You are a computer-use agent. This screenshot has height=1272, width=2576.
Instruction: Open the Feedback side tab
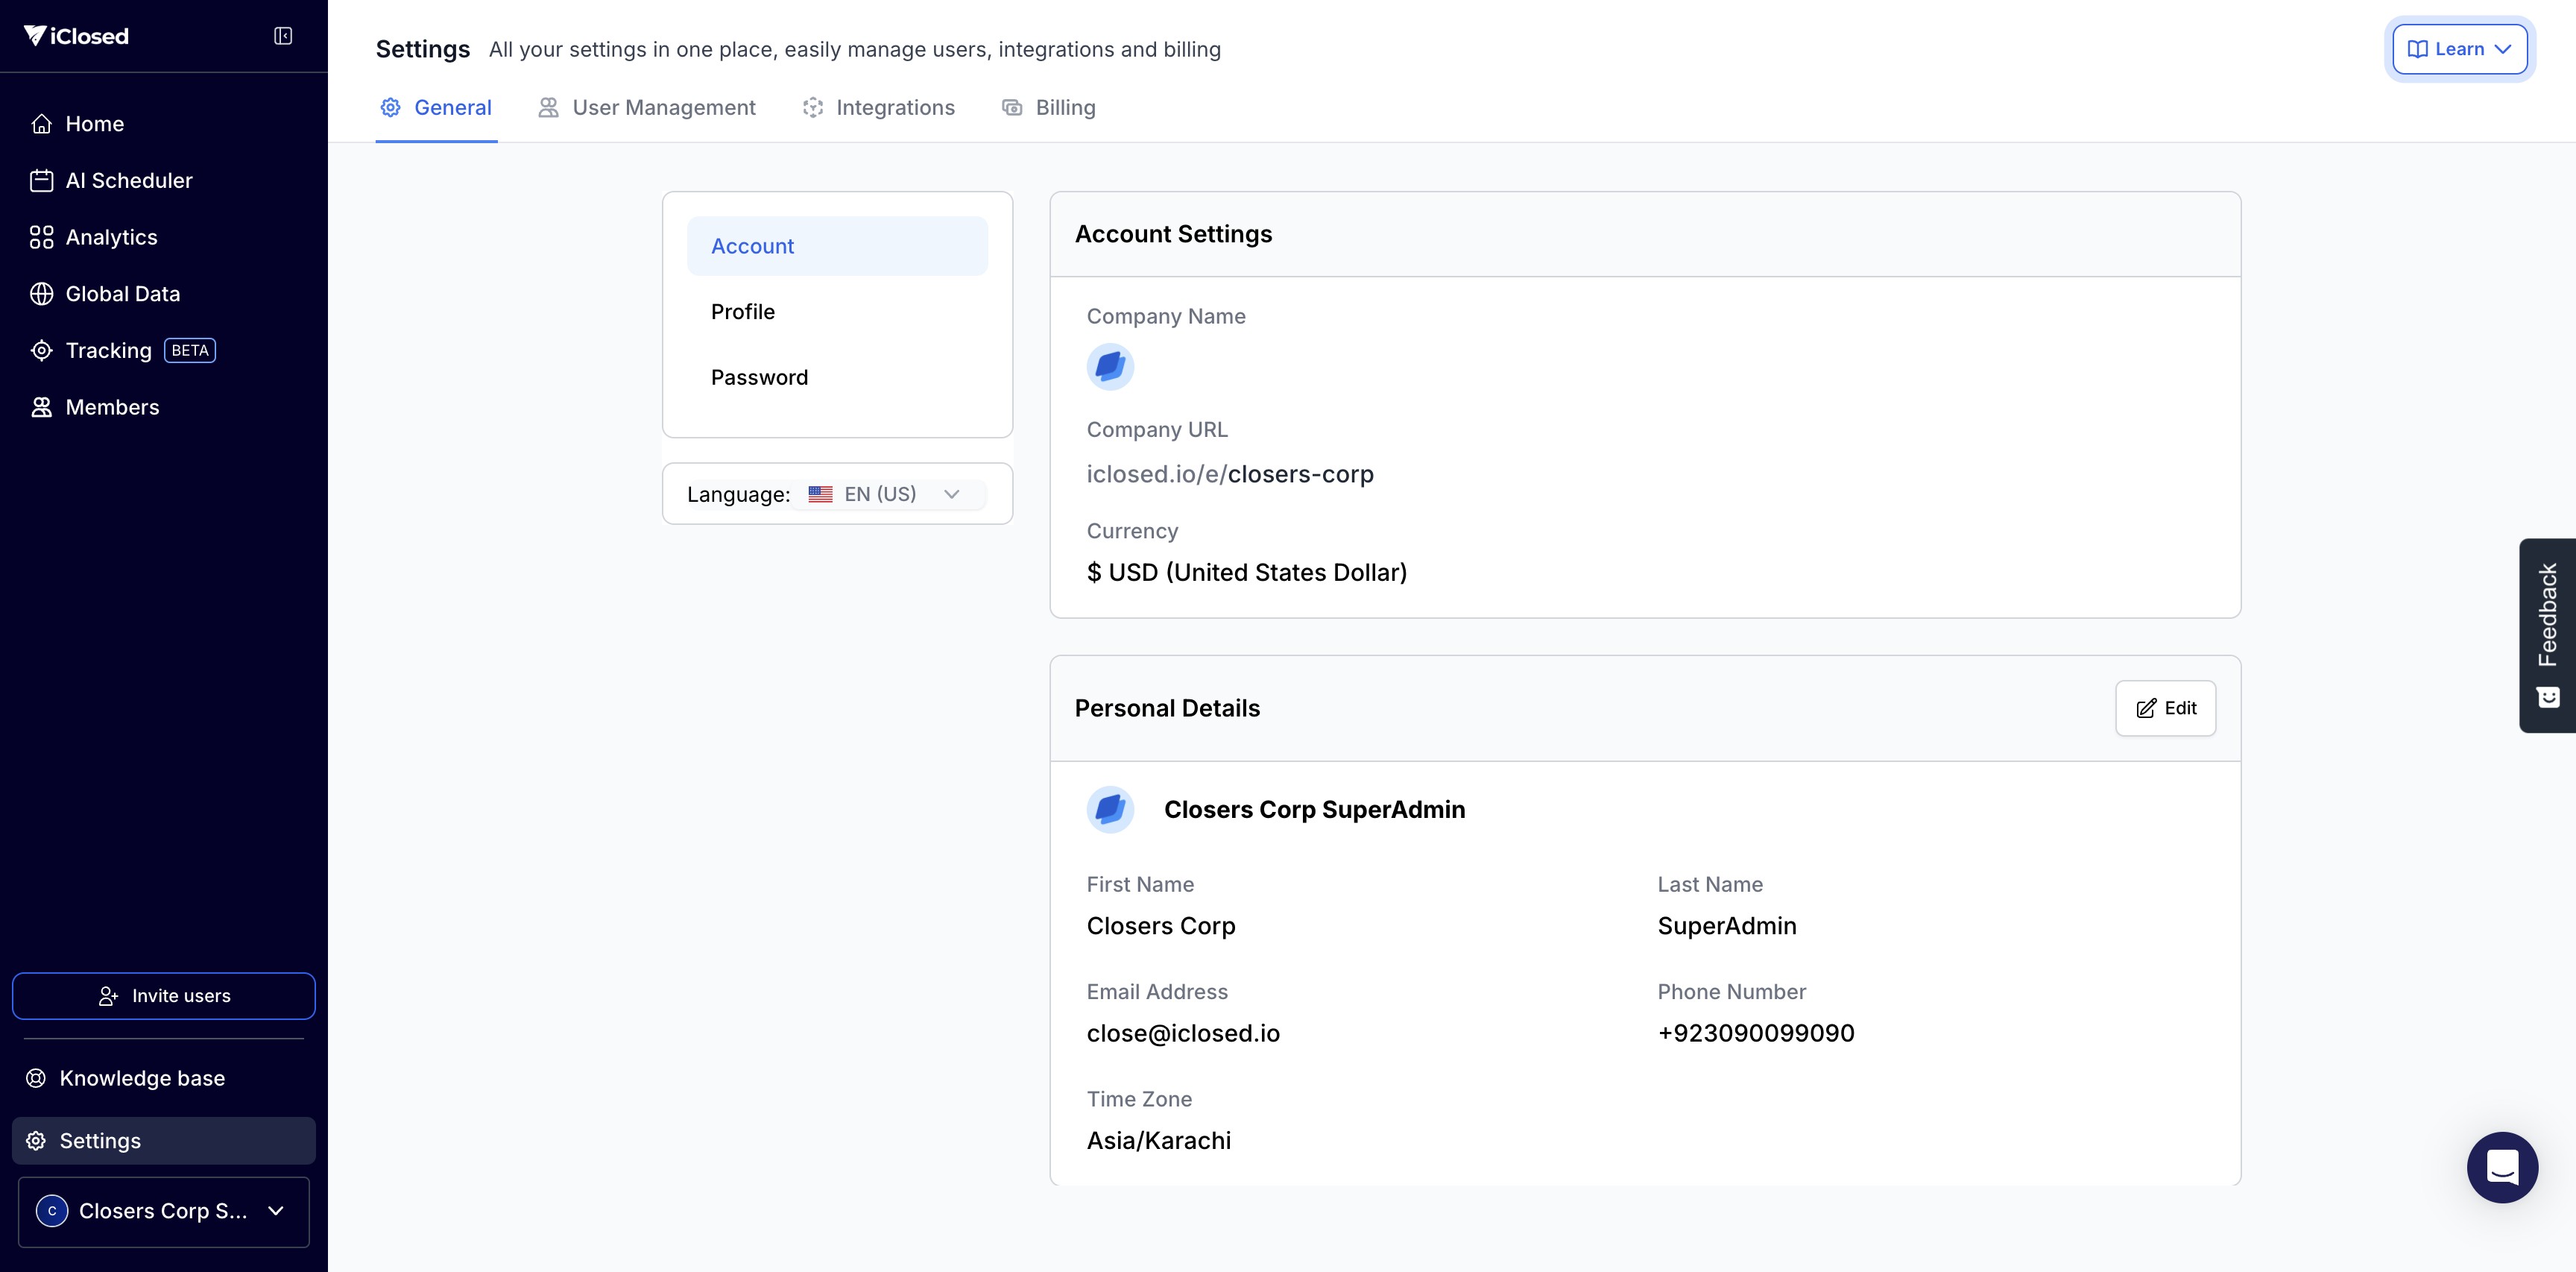2546,634
